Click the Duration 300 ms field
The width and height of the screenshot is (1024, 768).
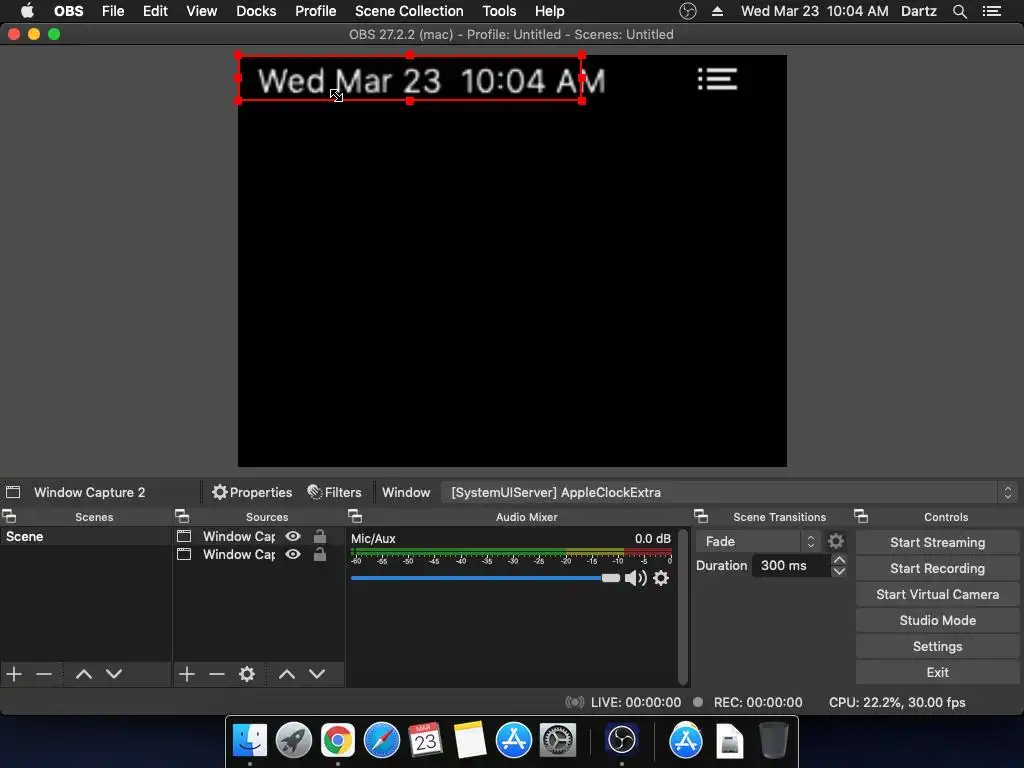click(792, 566)
